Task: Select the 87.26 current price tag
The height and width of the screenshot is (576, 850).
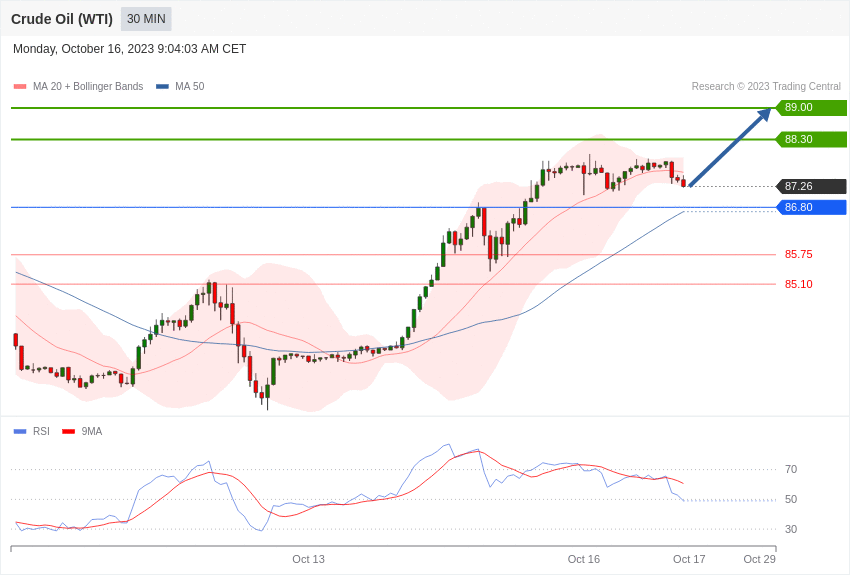Action: point(812,186)
